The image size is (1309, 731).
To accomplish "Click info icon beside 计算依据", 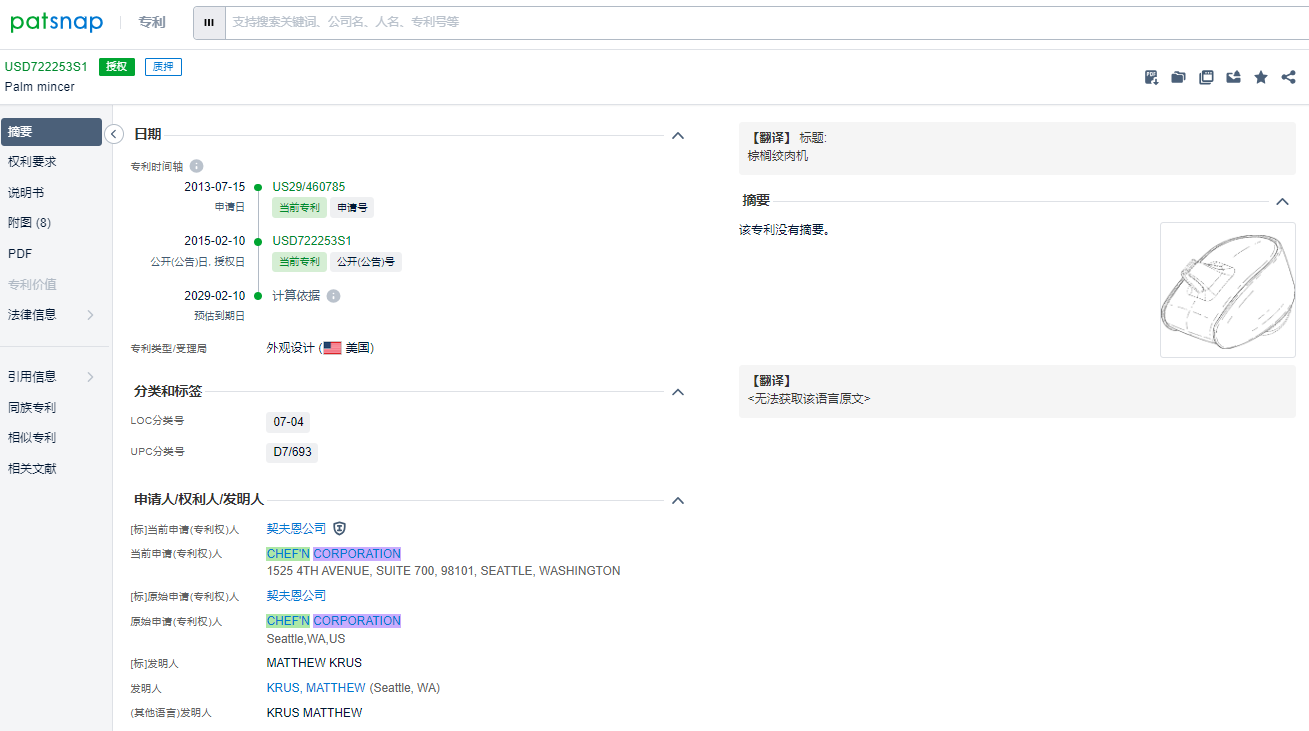I will tap(333, 296).
